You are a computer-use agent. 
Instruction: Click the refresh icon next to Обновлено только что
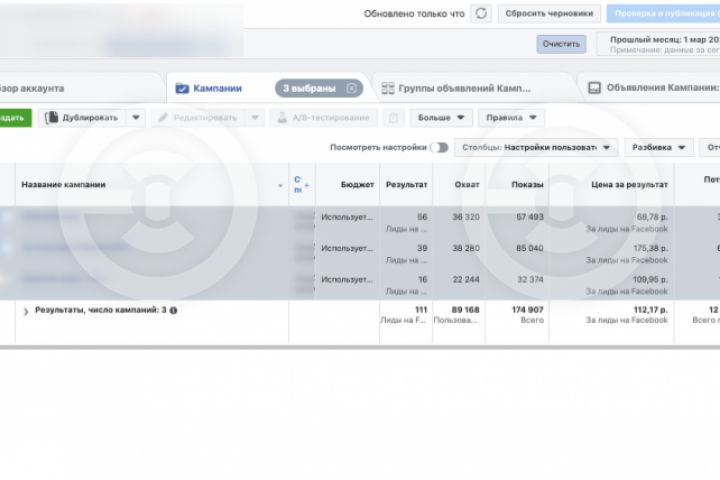(481, 14)
